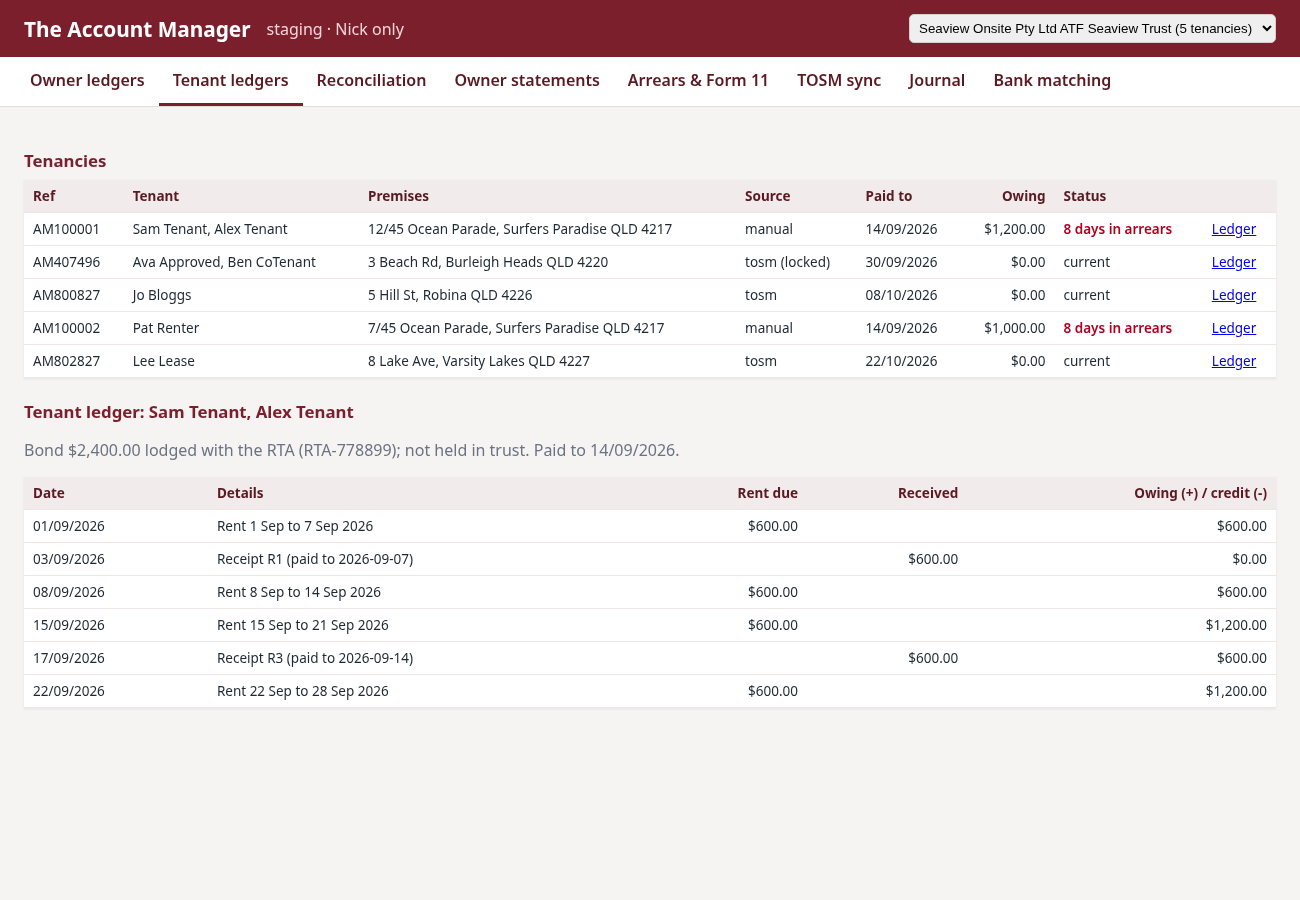This screenshot has height=900, width=1300.
Task: Click The Account Manager title
Action: click(137, 29)
